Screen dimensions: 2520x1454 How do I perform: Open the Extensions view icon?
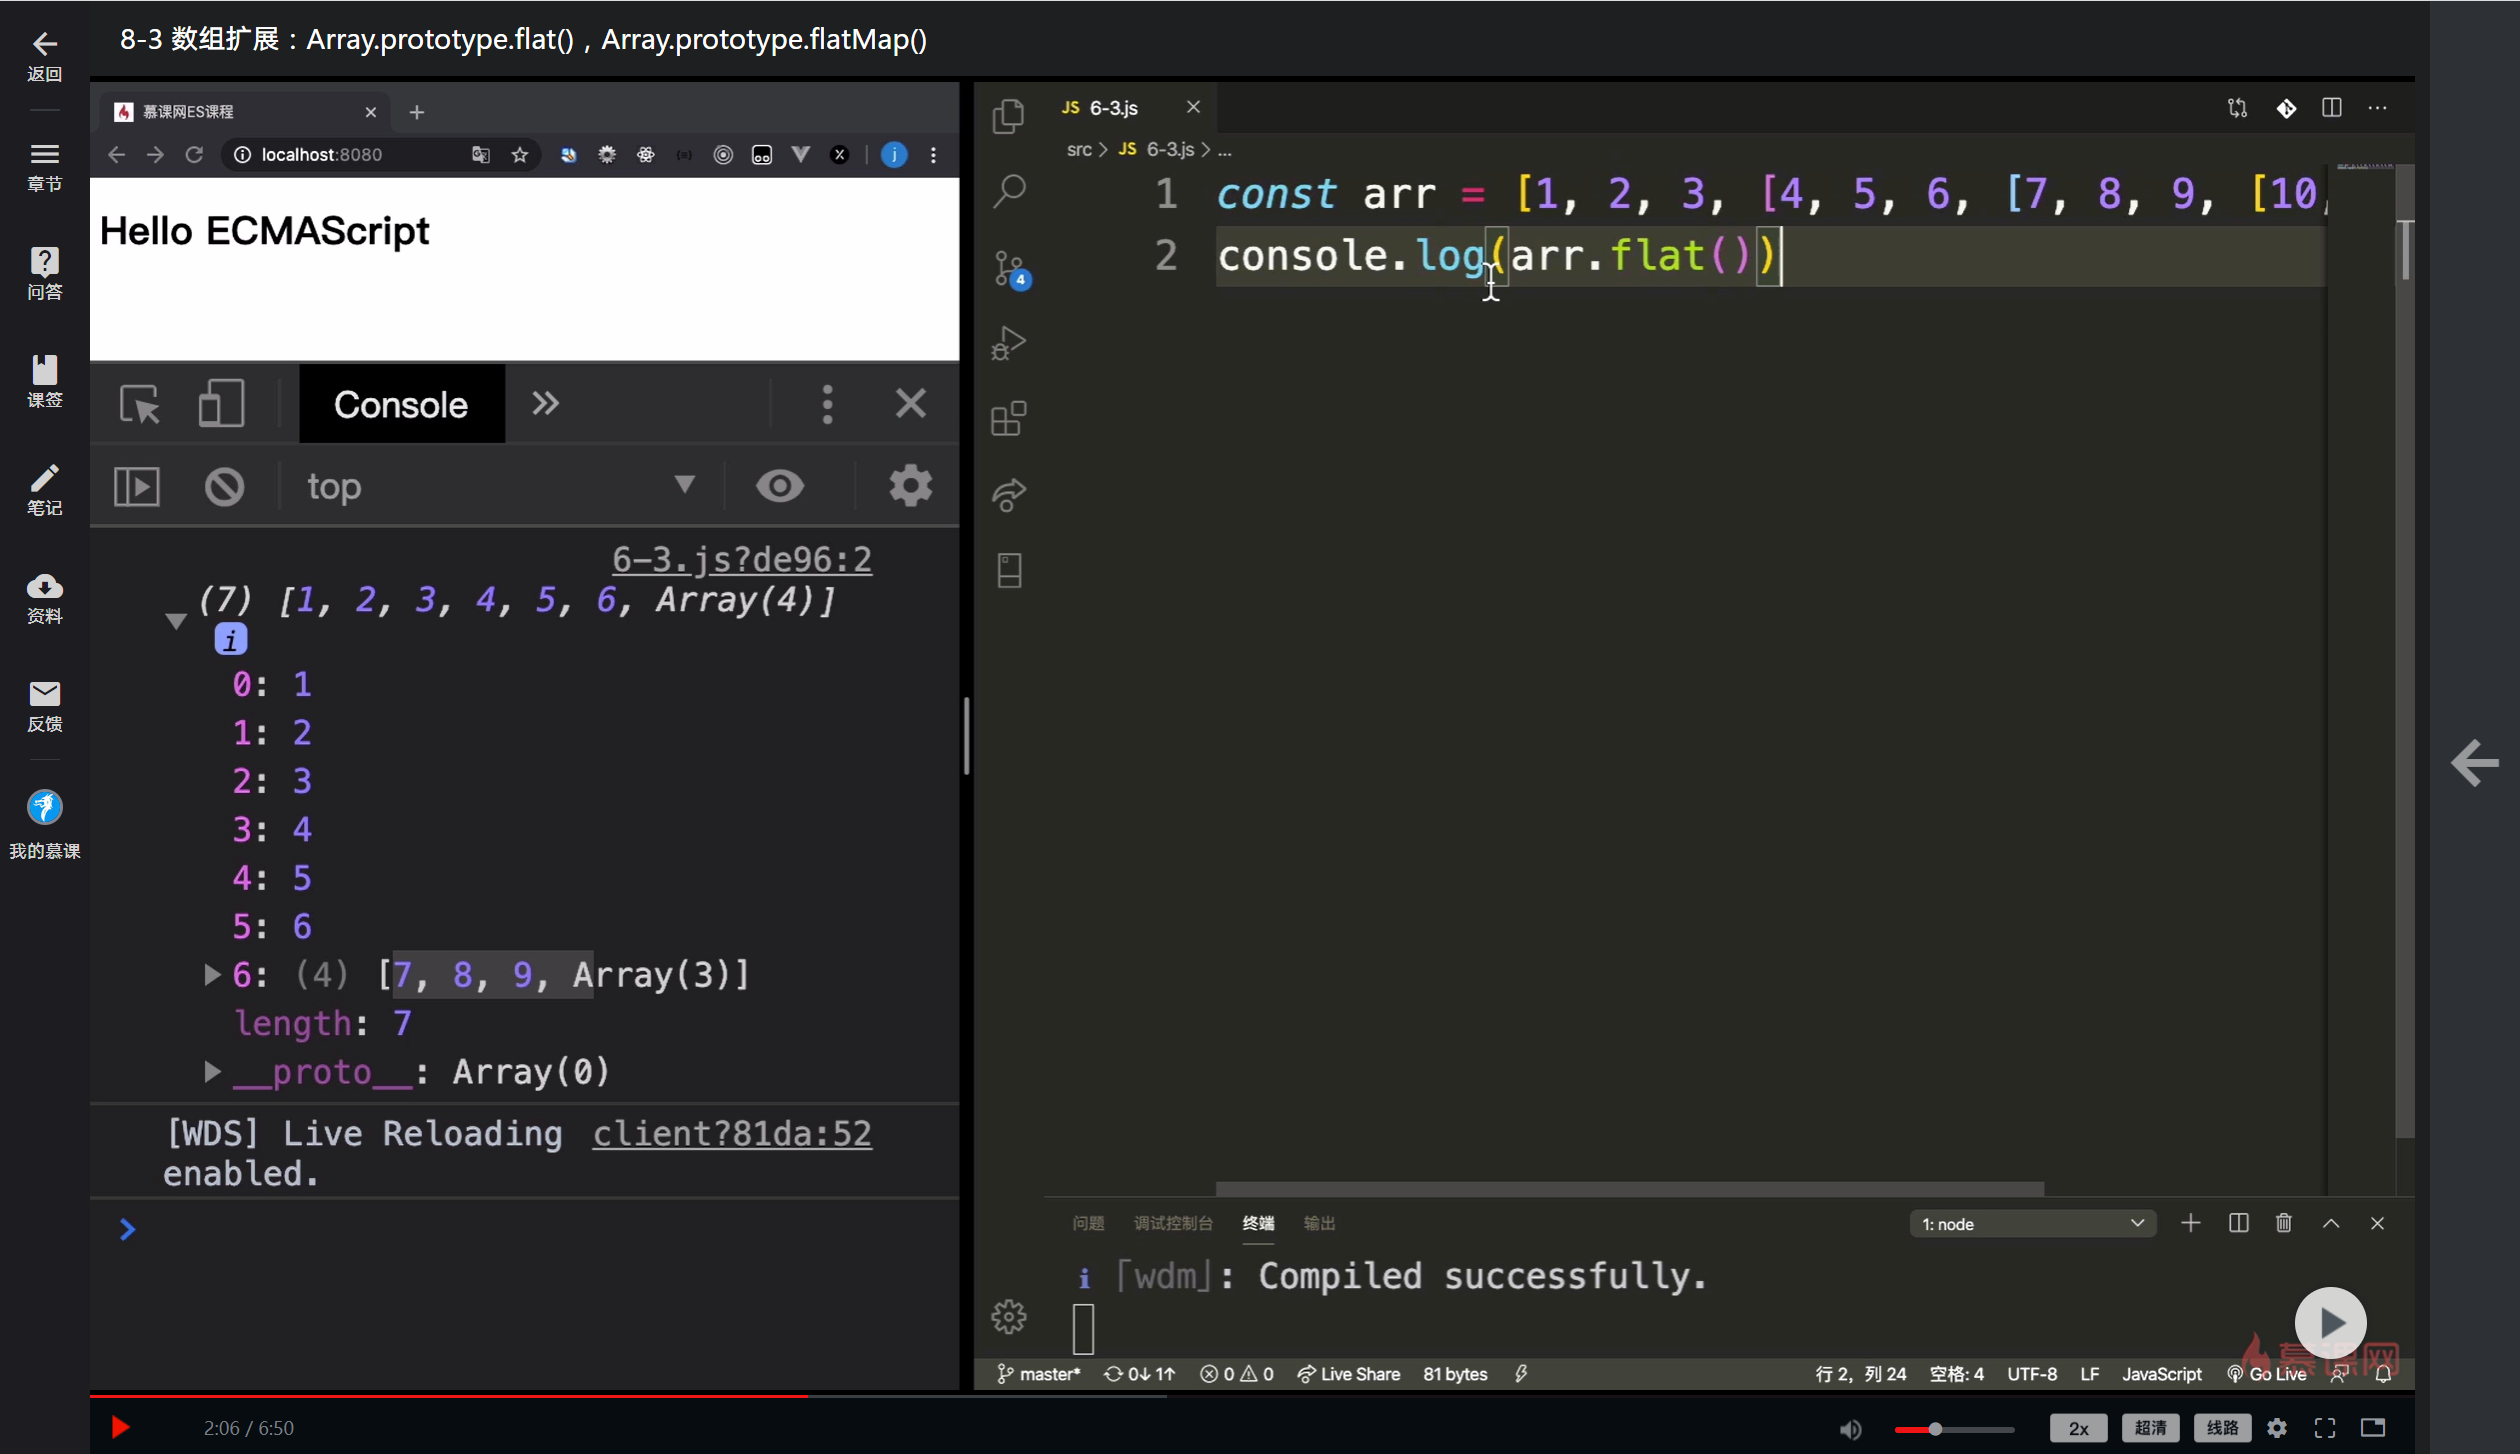[1008, 418]
